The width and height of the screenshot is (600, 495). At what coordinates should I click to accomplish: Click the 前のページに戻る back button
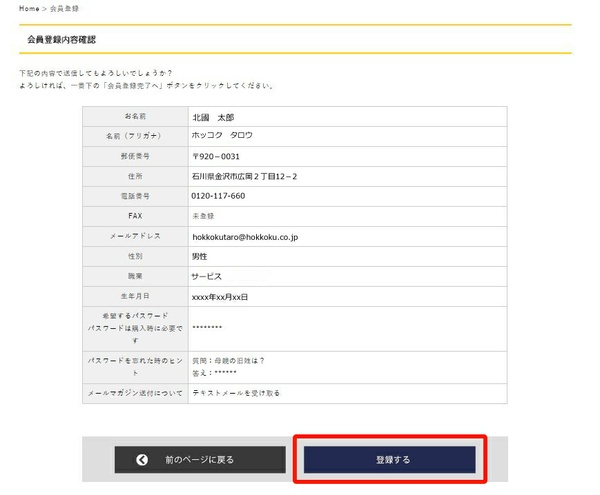200,459
